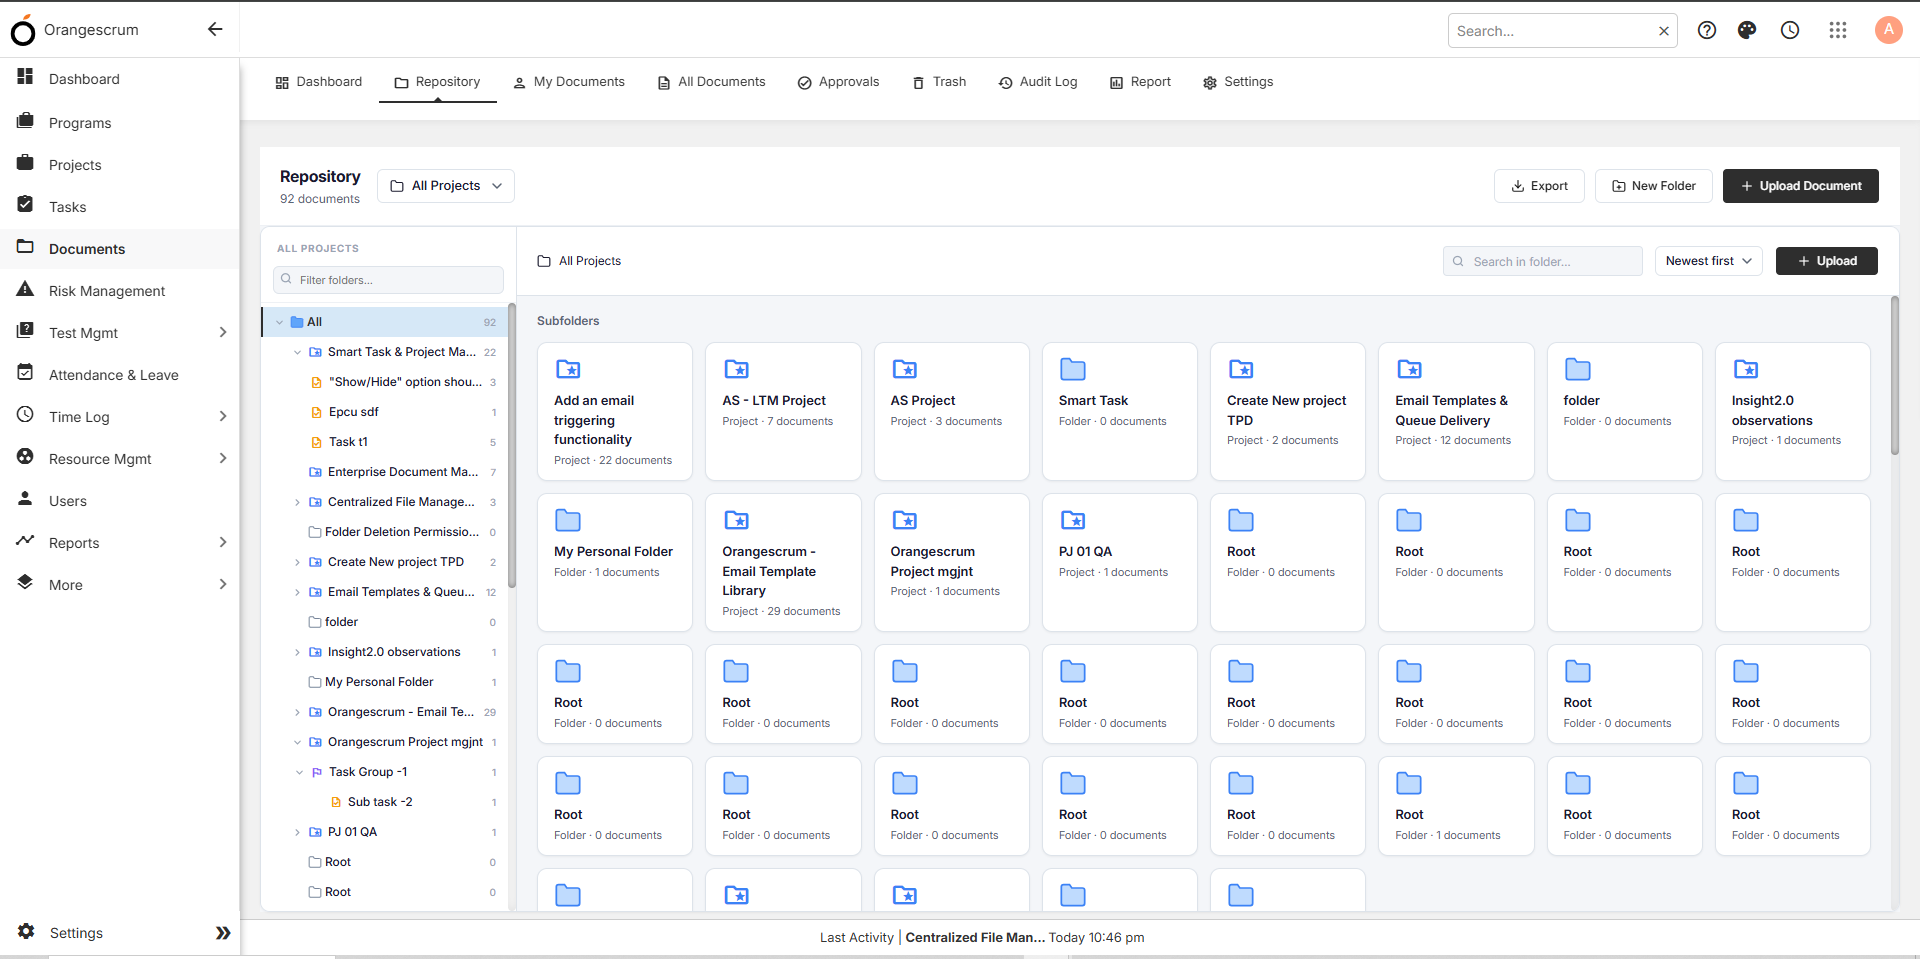Switch to the Approvals tab
Screen dimensions: 1920x959
pyautogui.click(x=838, y=82)
